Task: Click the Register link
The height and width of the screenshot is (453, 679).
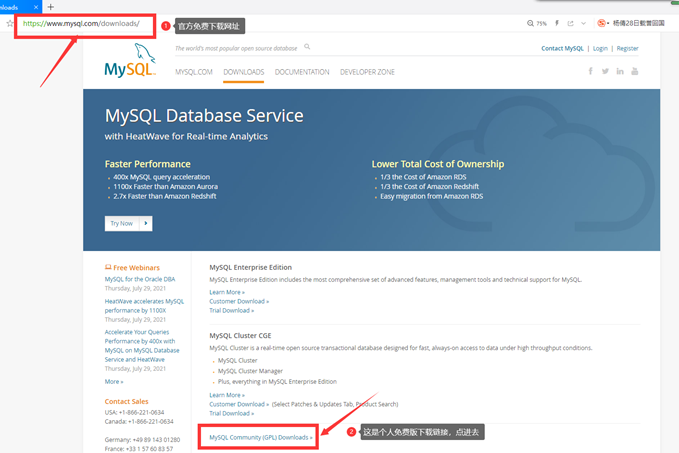Action: [x=627, y=49]
